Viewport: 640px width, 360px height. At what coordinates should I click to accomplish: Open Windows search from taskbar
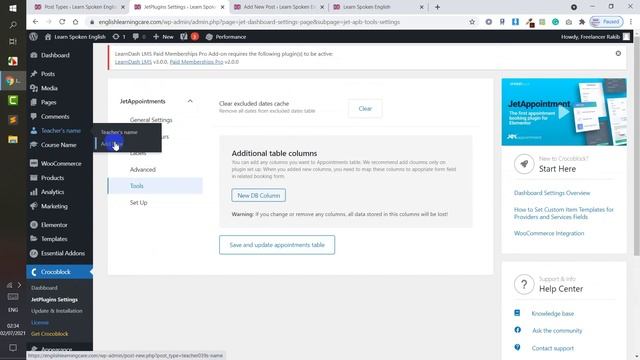13,25
